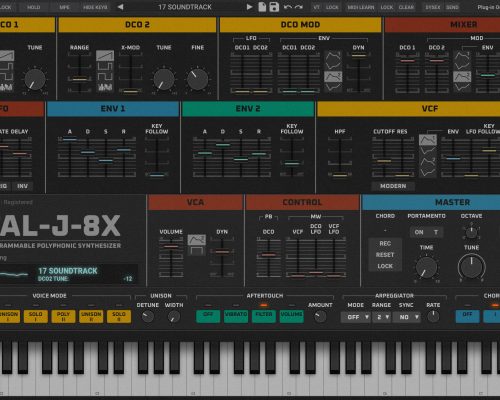Click the DCO 2 FINE knob

(x=197, y=79)
